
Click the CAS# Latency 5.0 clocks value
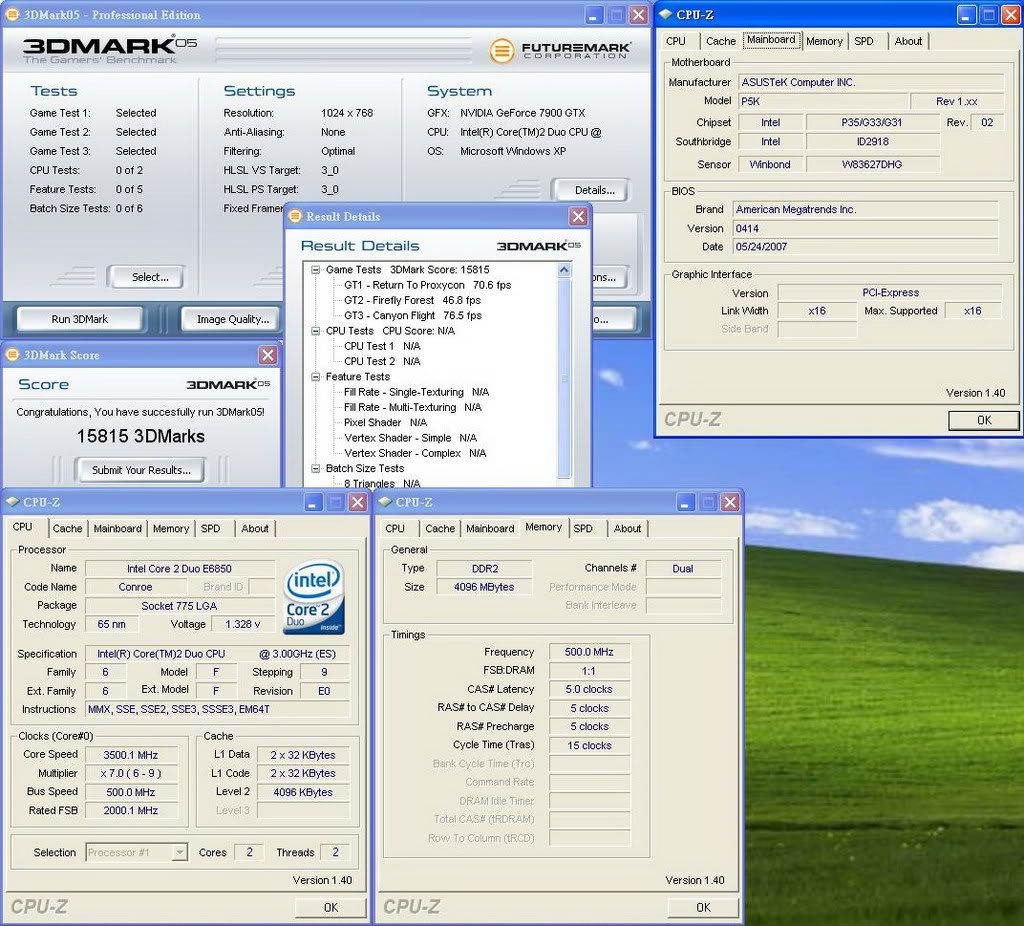tap(589, 689)
